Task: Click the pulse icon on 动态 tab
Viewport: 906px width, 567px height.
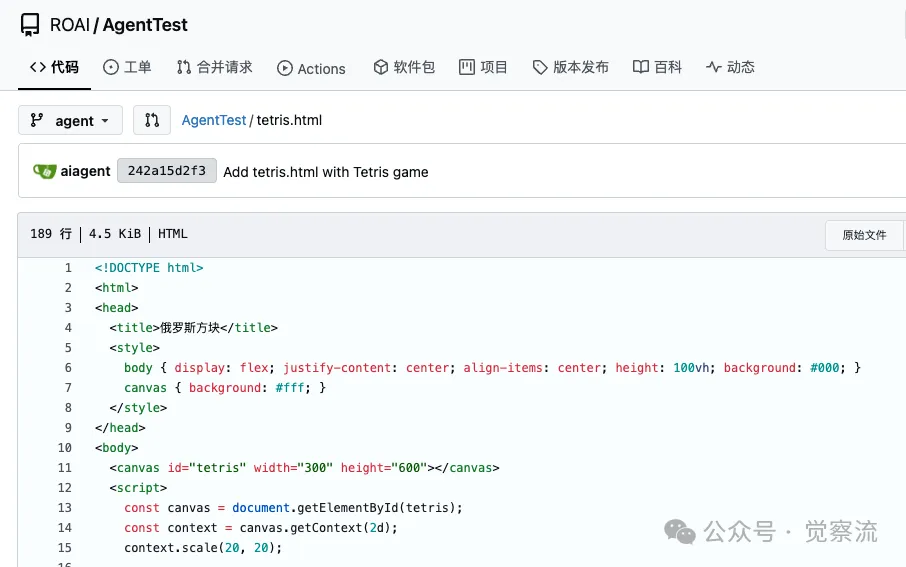Action: 714,67
